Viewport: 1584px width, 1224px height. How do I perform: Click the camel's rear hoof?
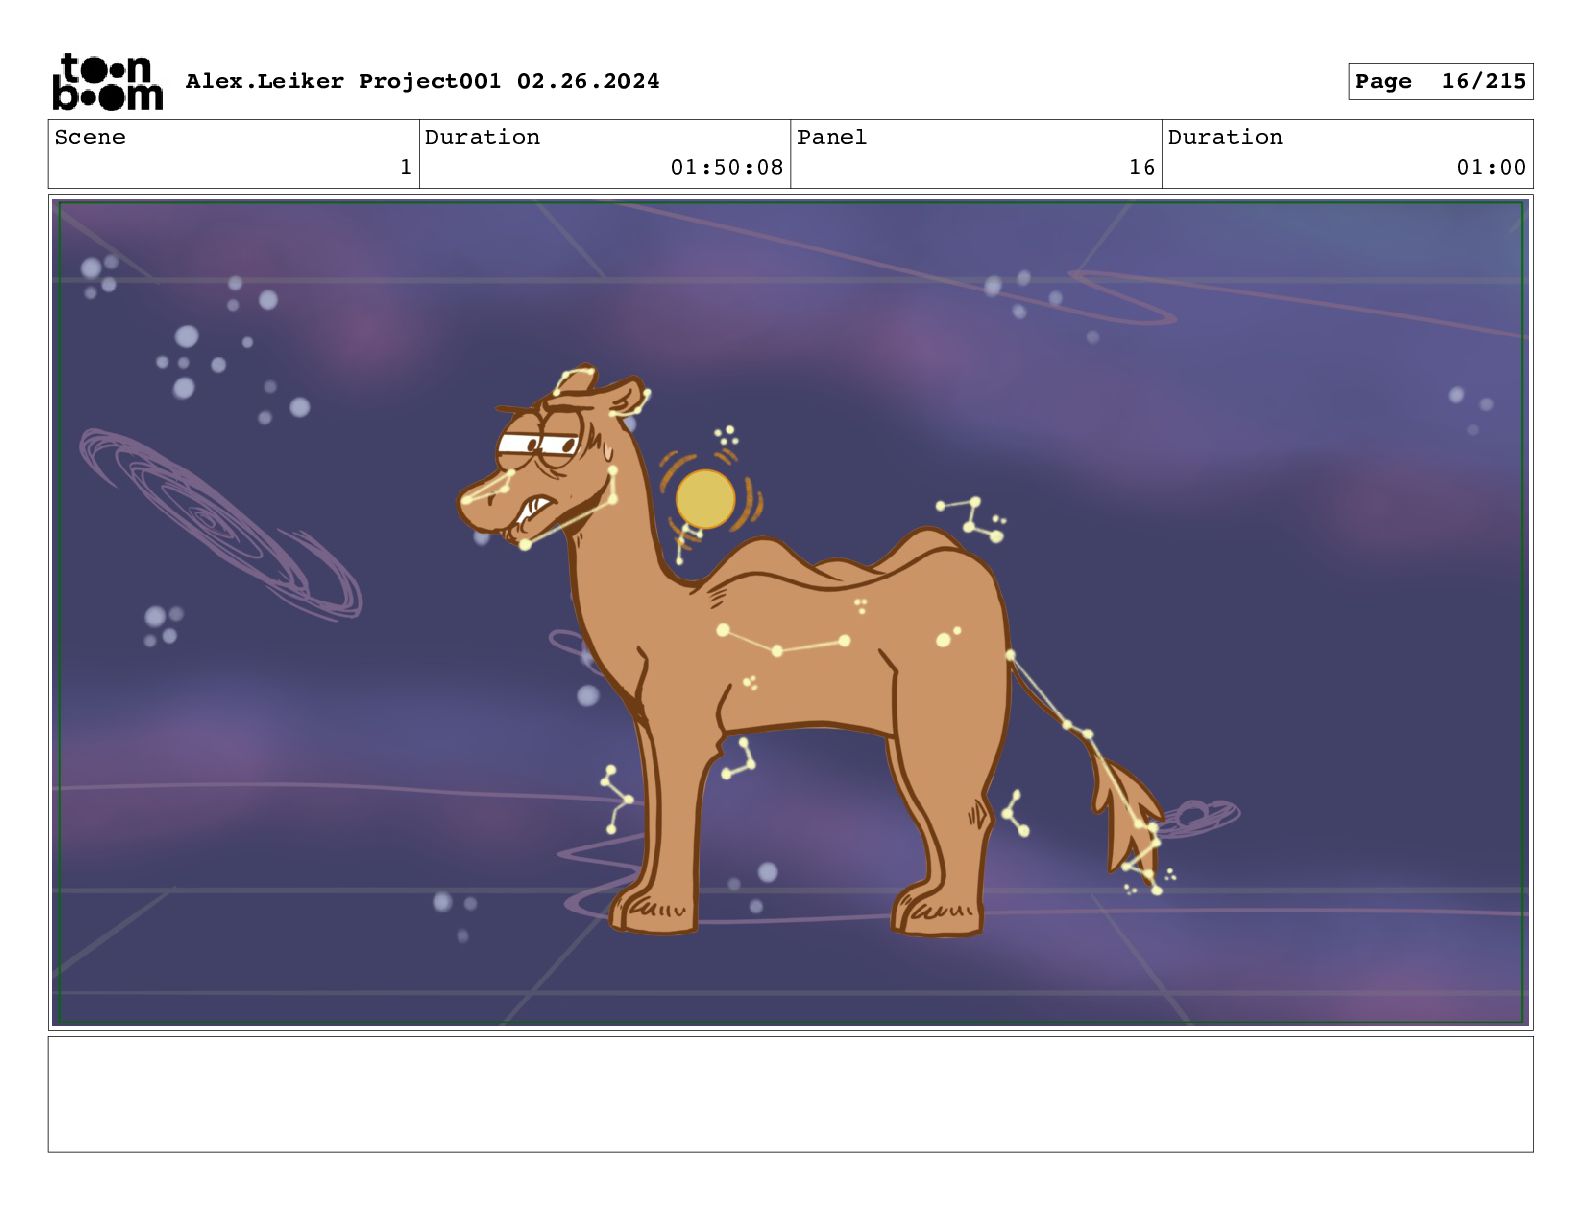coord(938,911)
